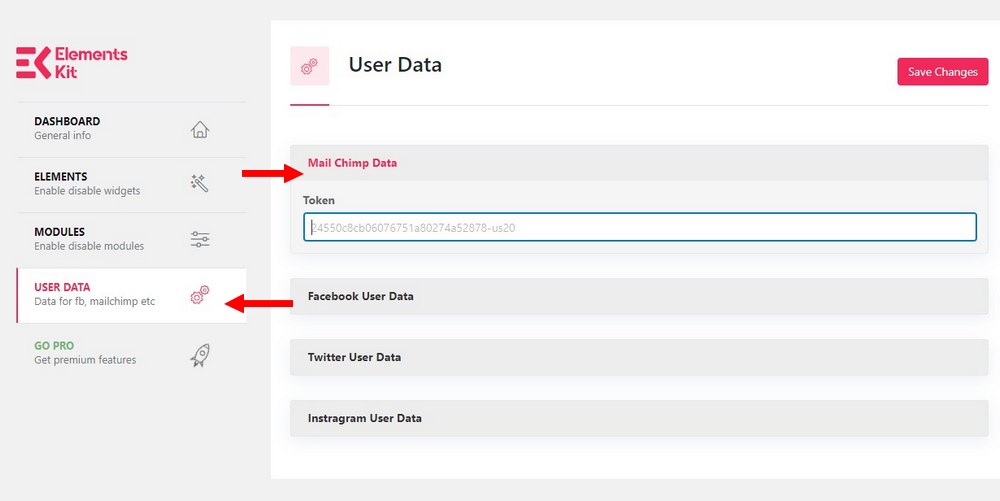Click the Go Pro rocket icon

(200, 355)
